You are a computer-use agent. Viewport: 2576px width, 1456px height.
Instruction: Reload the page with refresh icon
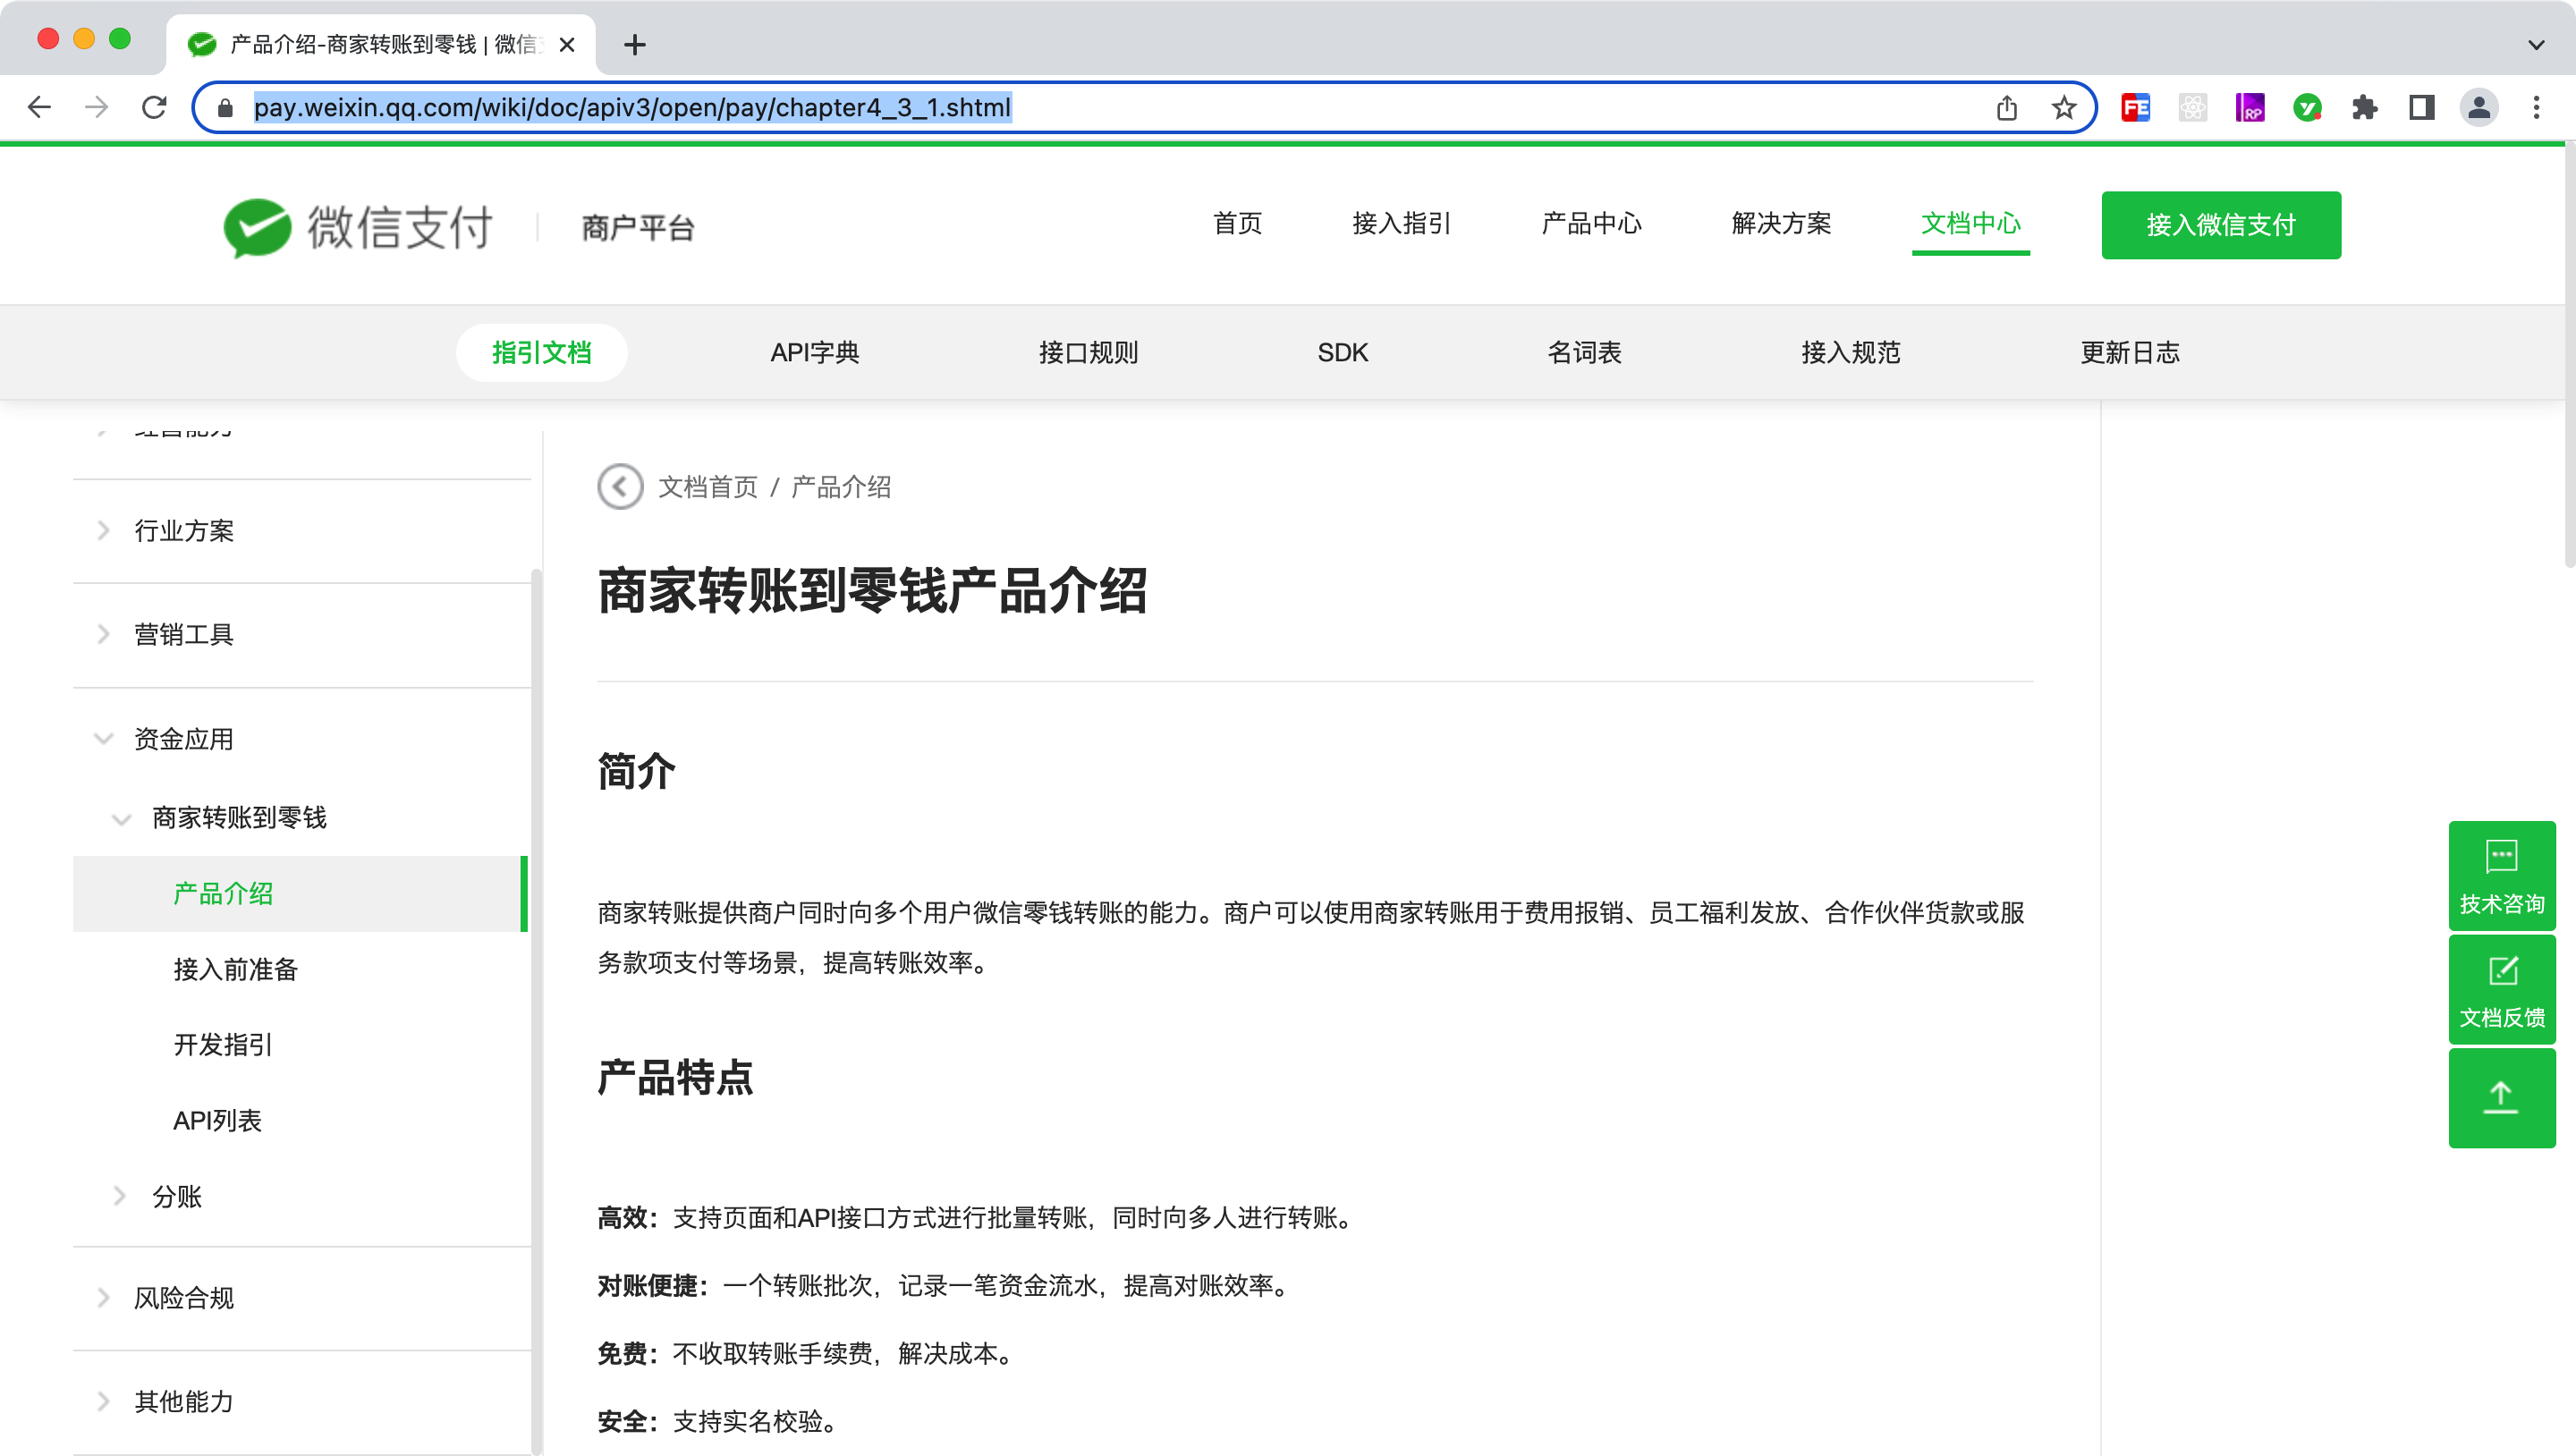click(154, 108)
